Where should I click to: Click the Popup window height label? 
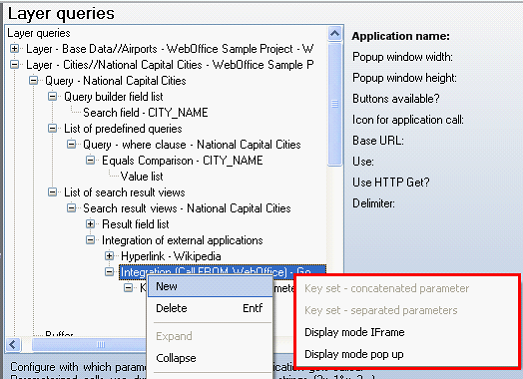coord(404,78)
